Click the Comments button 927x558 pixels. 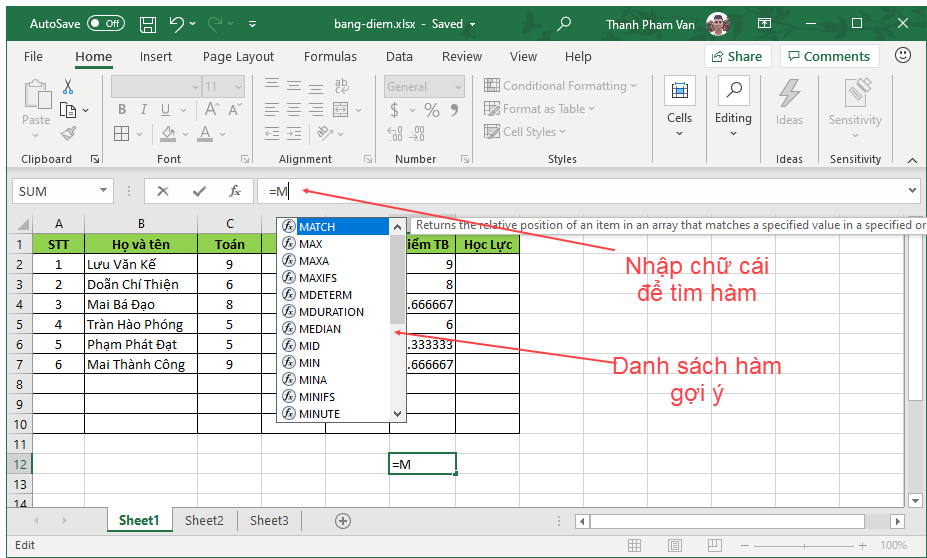[829, 57]
